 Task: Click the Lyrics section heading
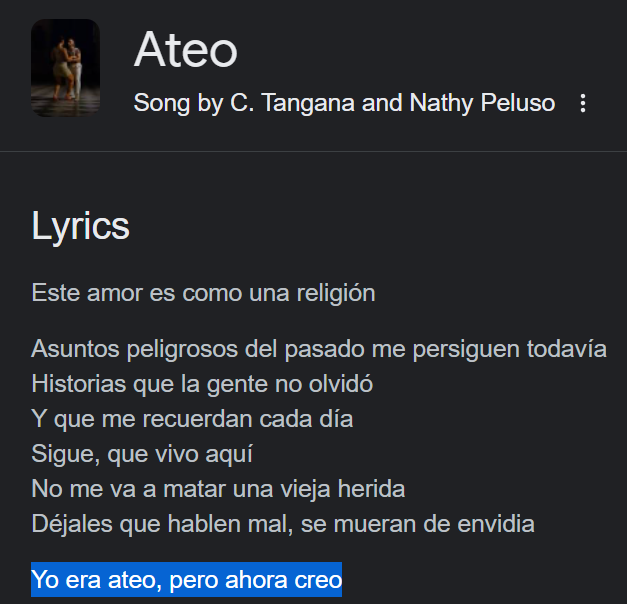tap(81, 226)
